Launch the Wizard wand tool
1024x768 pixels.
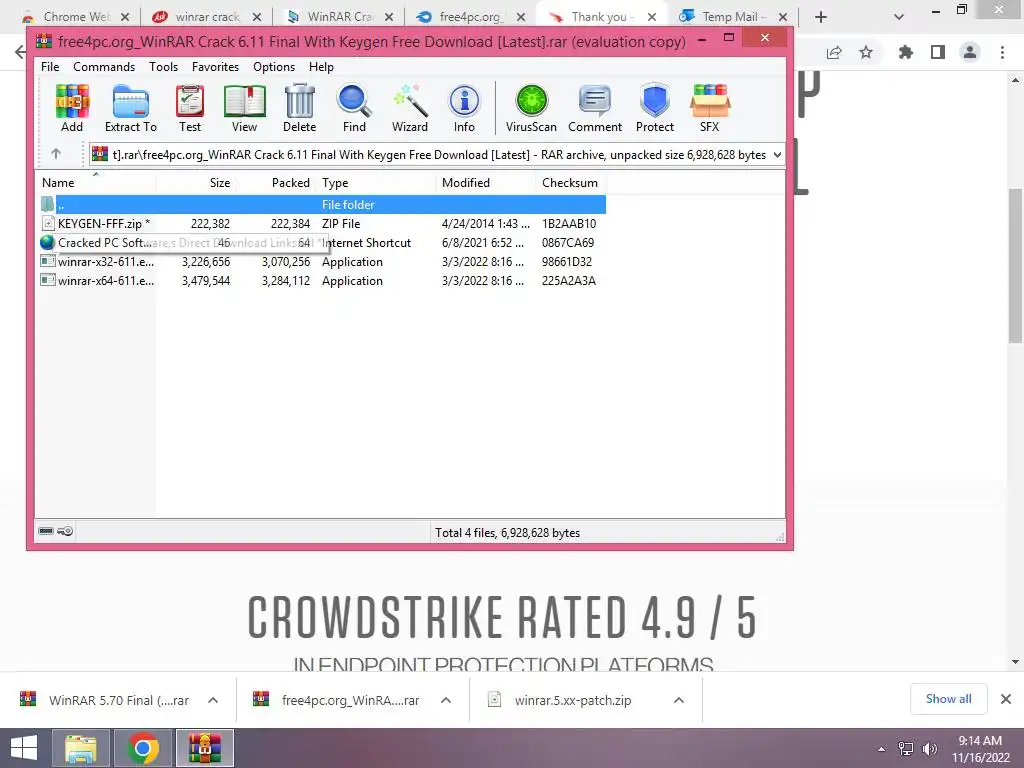410,108
